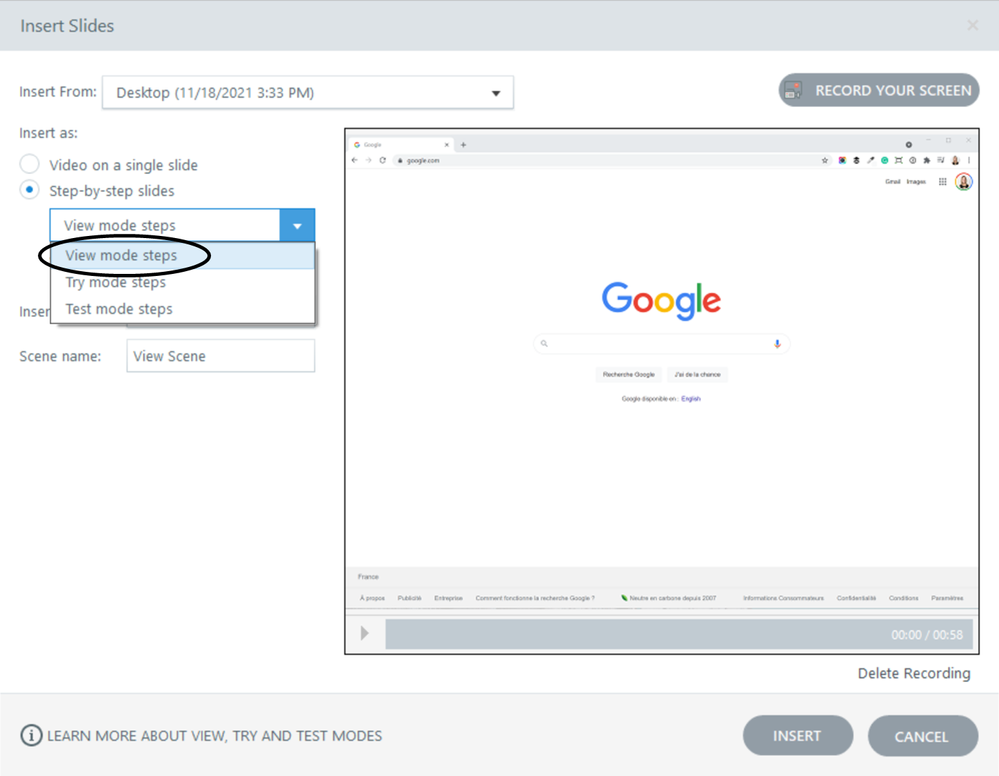The width and height of the screenshot is (999, 776).
Task: Click the INSERT button
Action: (798, 736)
